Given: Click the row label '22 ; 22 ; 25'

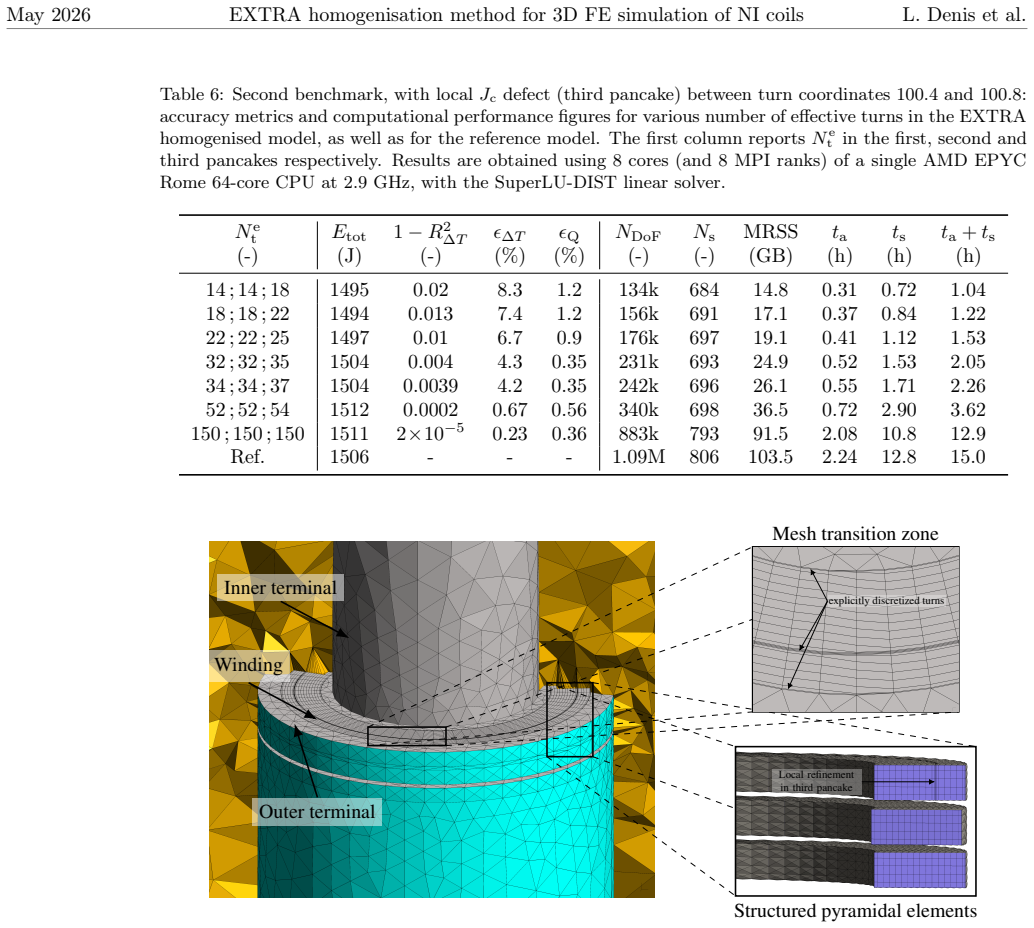Looking at the screenshot, I should click(x=247, y=338).
